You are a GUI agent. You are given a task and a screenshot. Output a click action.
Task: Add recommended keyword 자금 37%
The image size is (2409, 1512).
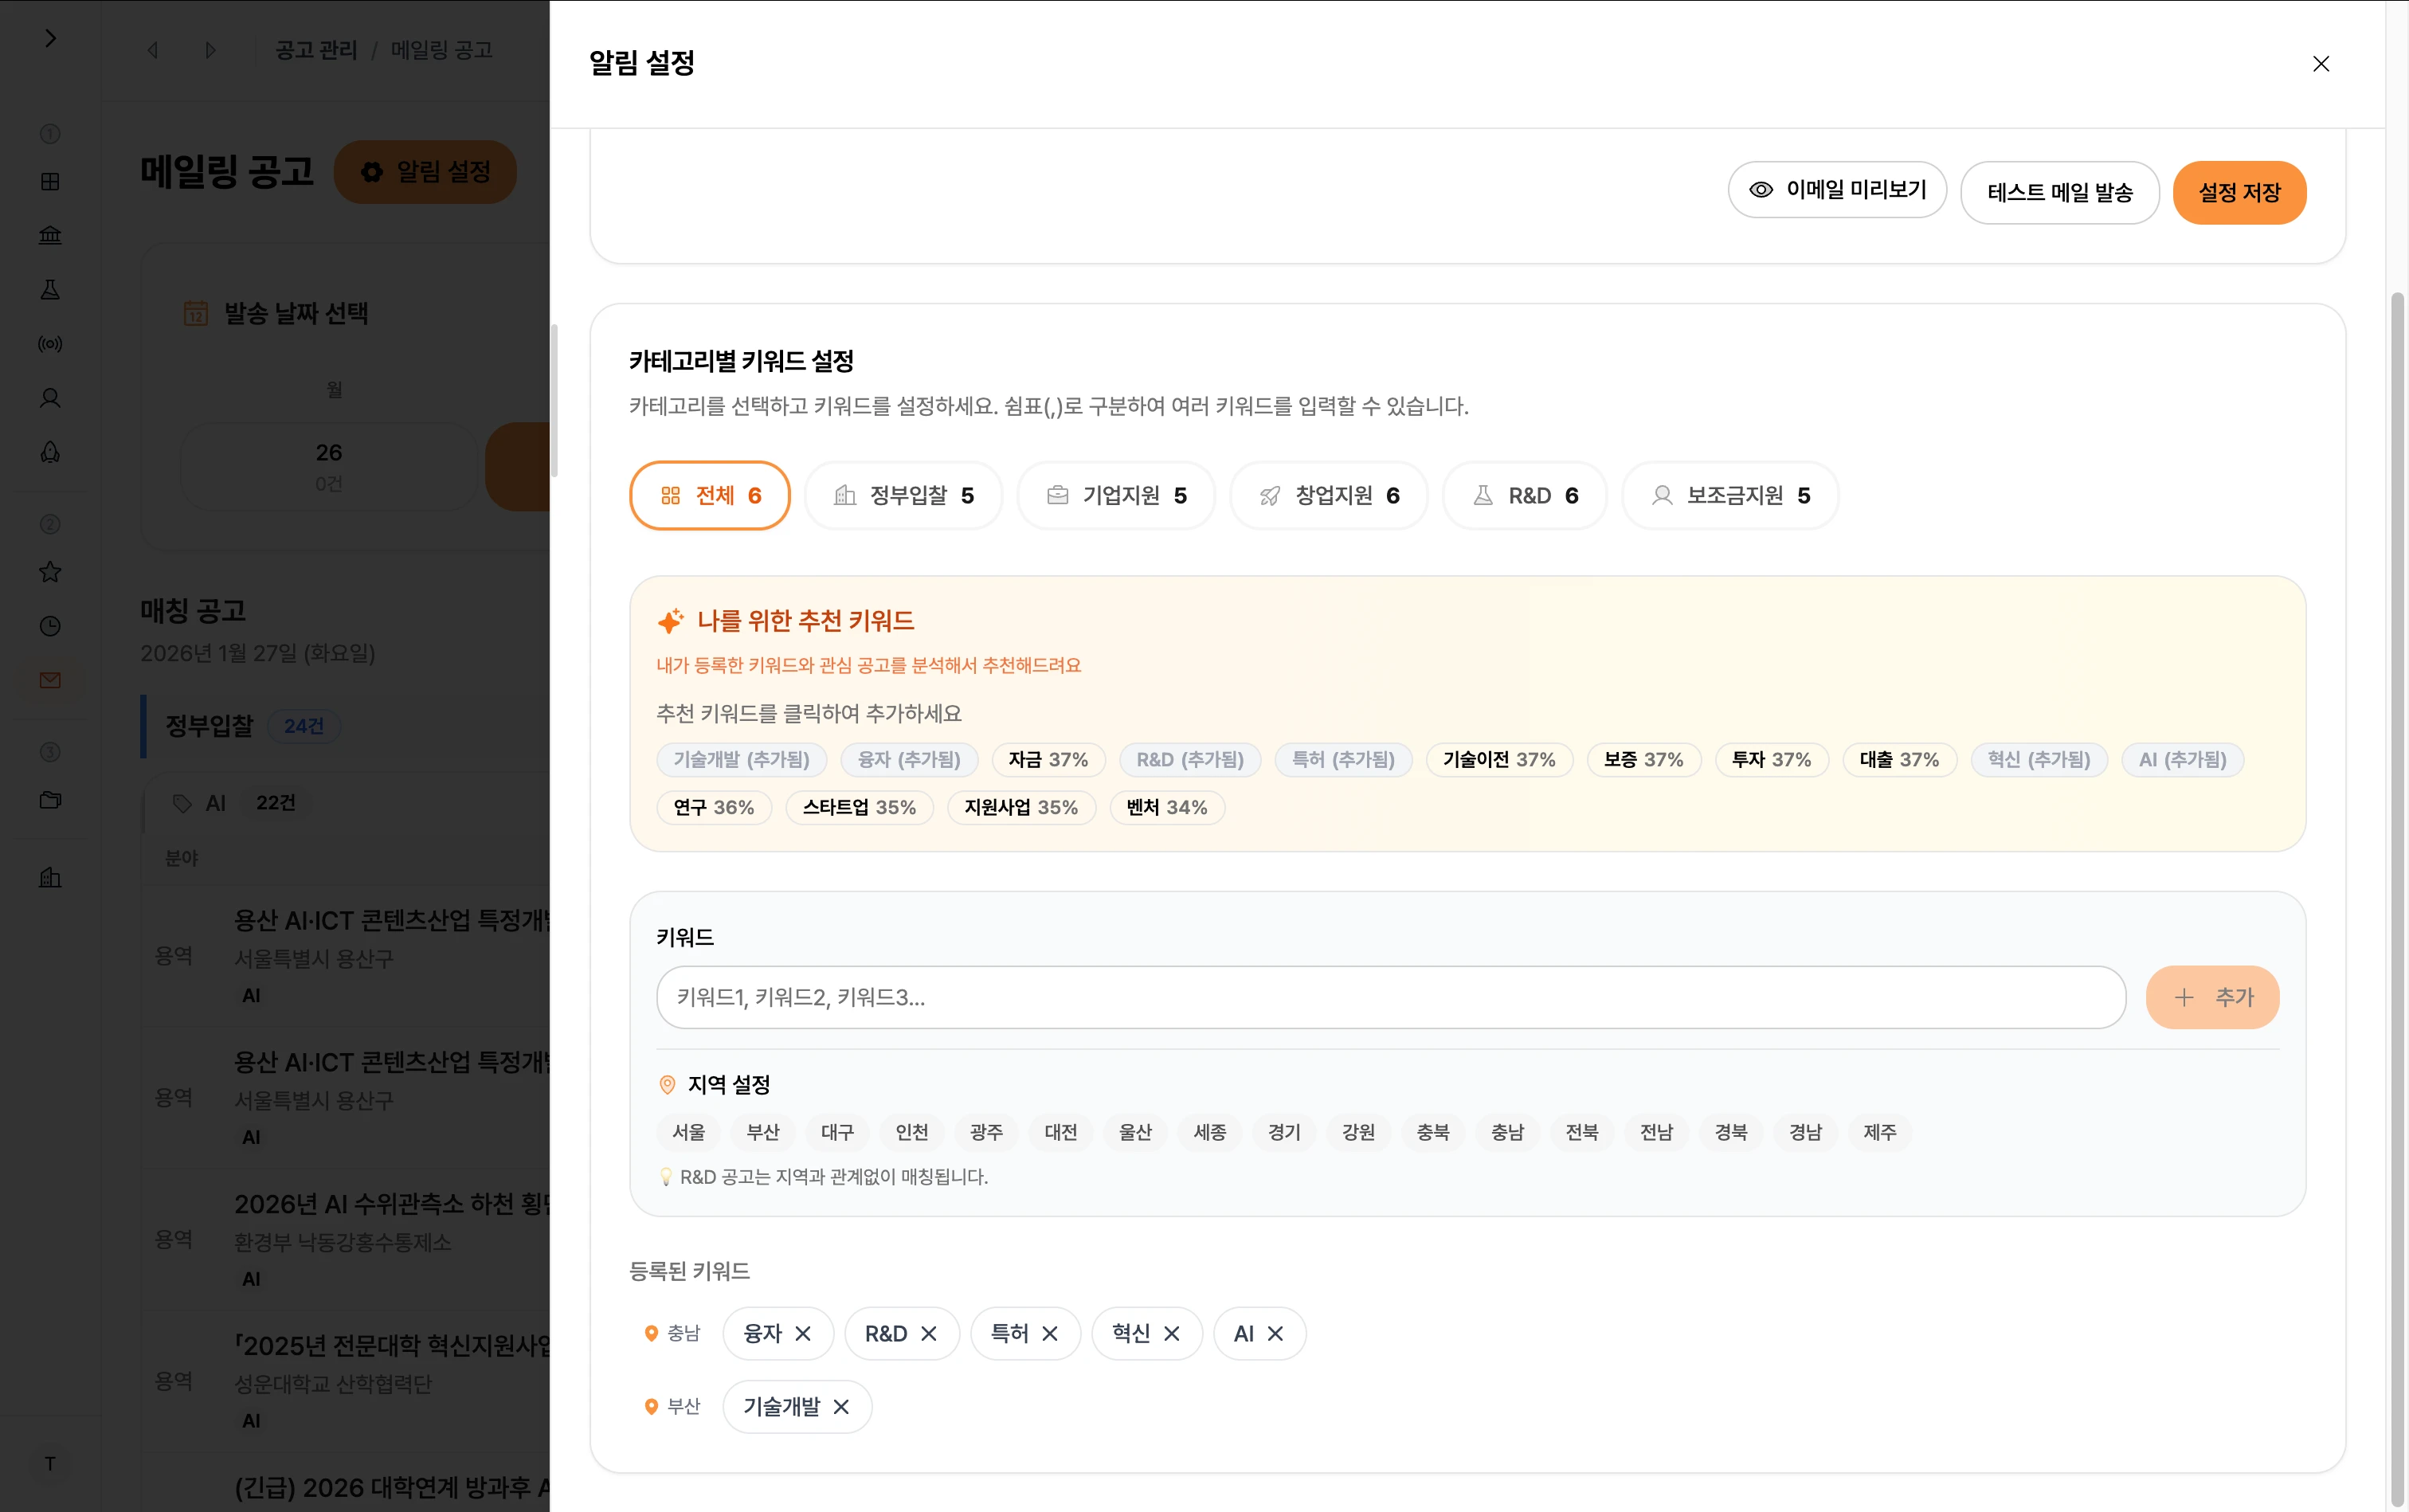[1047, 760]
